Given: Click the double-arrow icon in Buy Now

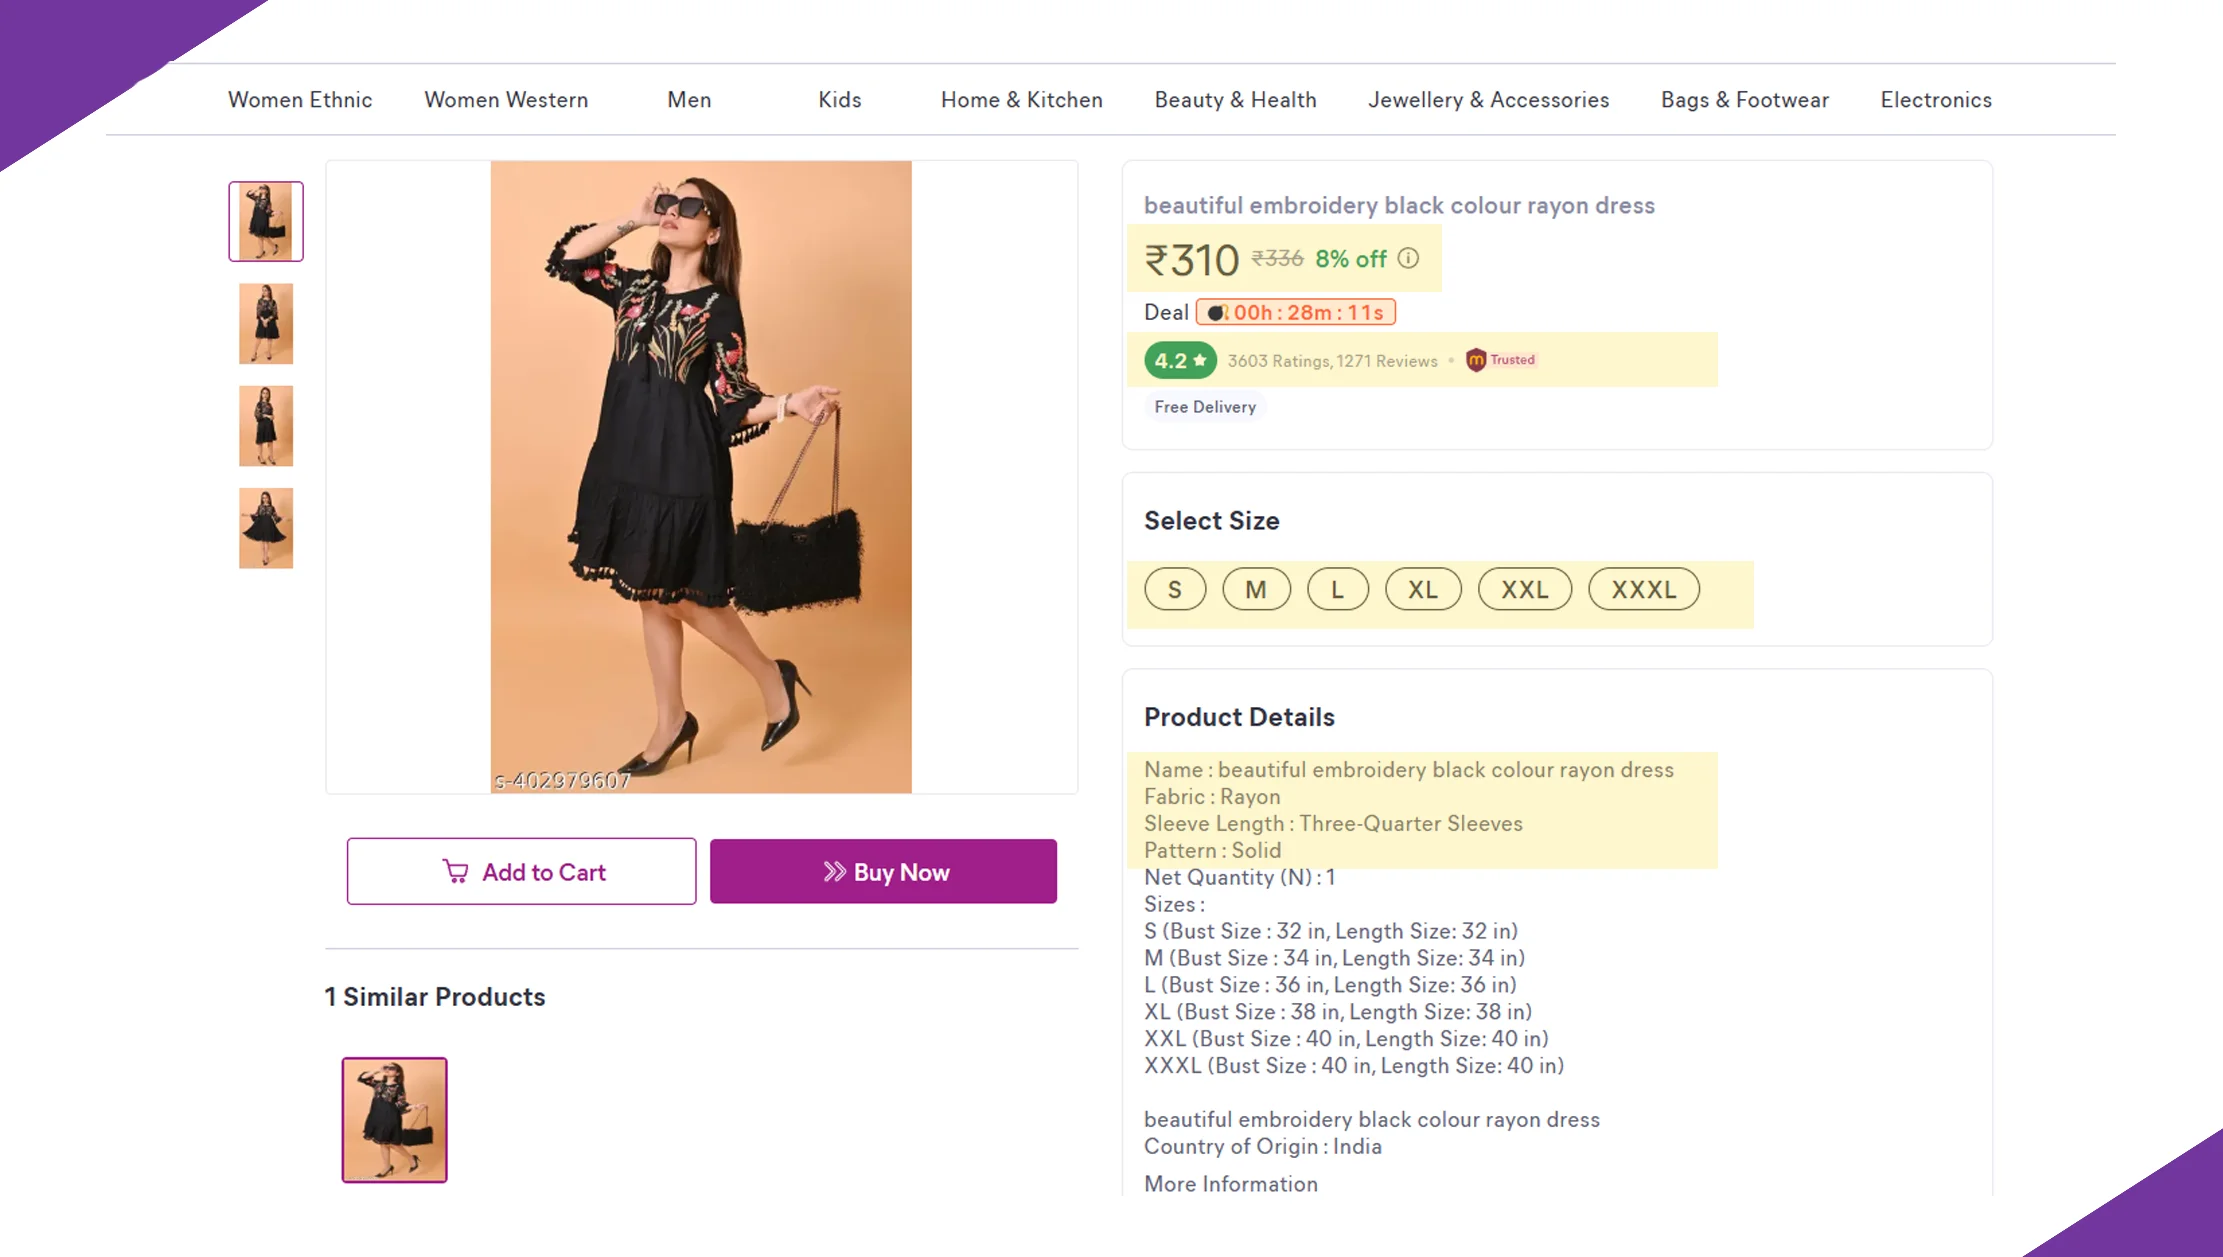Looking at the screenshot, I should [x=834, y=872].
